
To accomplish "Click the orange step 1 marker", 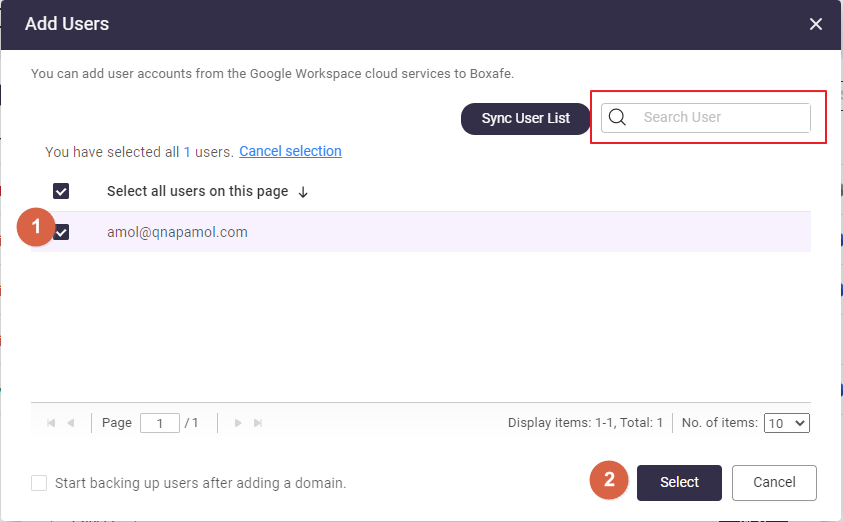I will click(36, 227).
